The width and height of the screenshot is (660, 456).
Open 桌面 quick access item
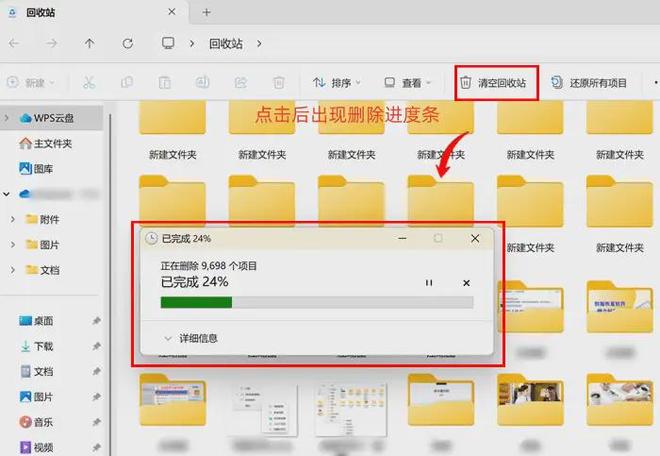tap(36, 321)
